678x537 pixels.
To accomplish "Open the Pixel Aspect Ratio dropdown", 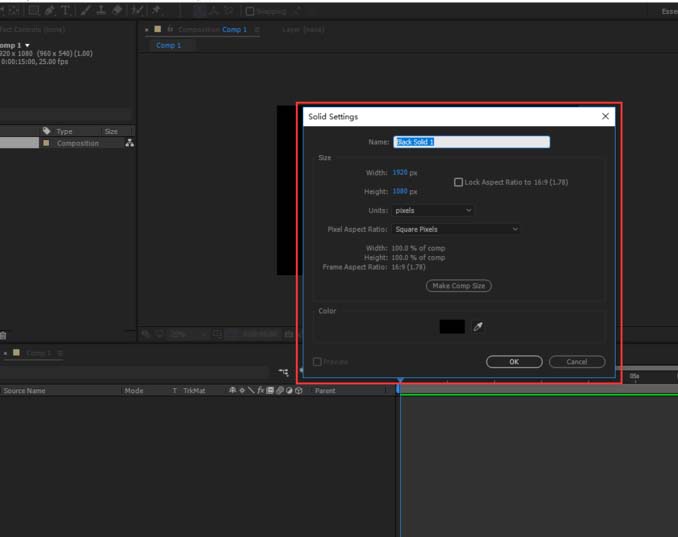I will click(455, 230).
